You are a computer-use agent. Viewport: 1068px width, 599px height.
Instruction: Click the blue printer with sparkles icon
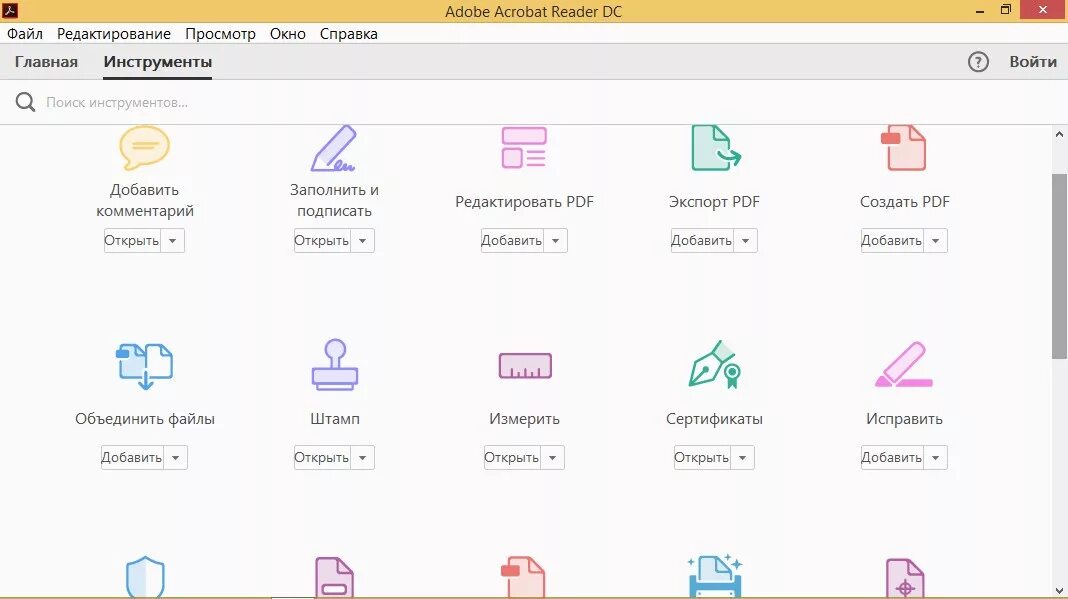click(714, 577)
